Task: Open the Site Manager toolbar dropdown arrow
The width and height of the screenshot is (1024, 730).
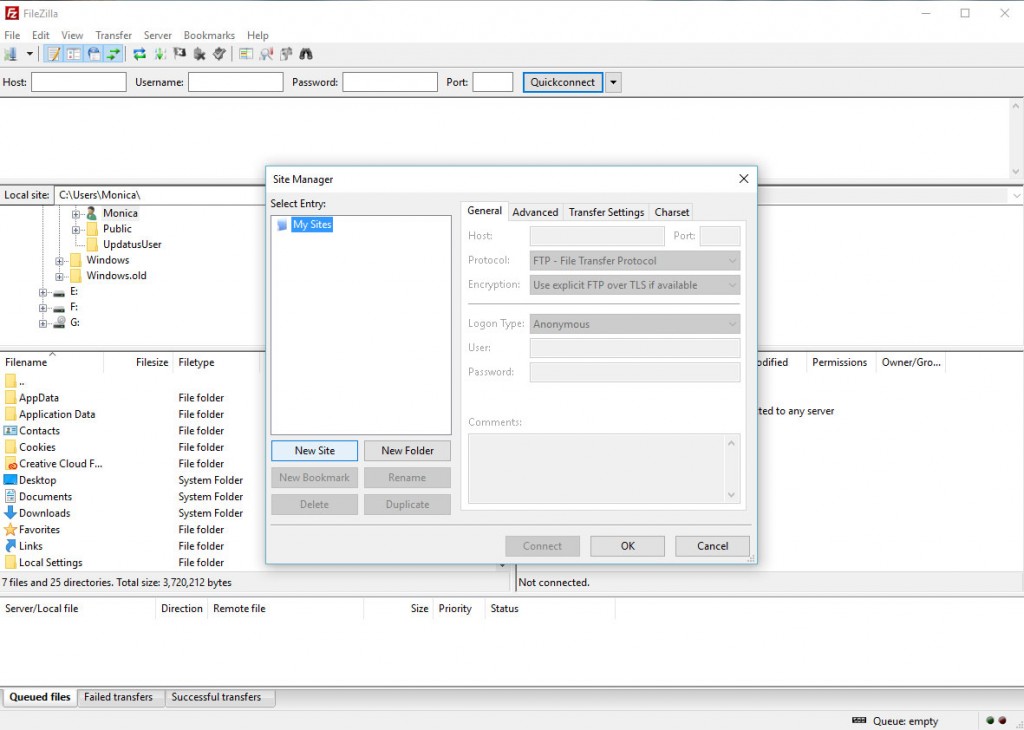Action: (29, 54)
